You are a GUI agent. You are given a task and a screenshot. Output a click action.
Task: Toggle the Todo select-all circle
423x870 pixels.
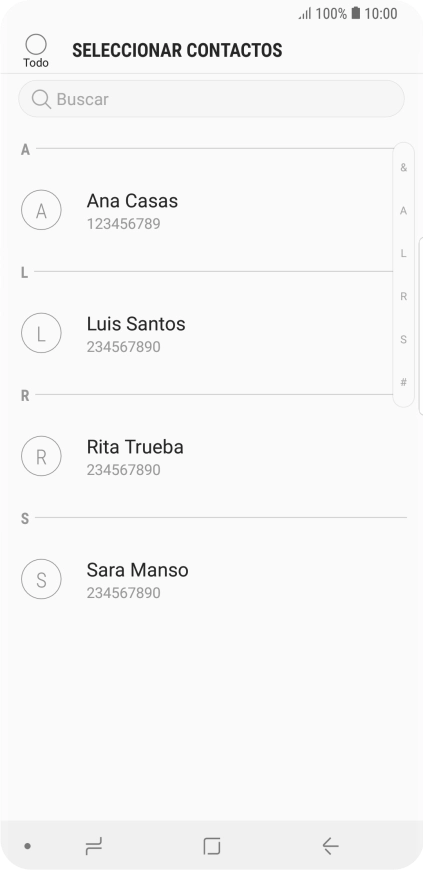36,45
